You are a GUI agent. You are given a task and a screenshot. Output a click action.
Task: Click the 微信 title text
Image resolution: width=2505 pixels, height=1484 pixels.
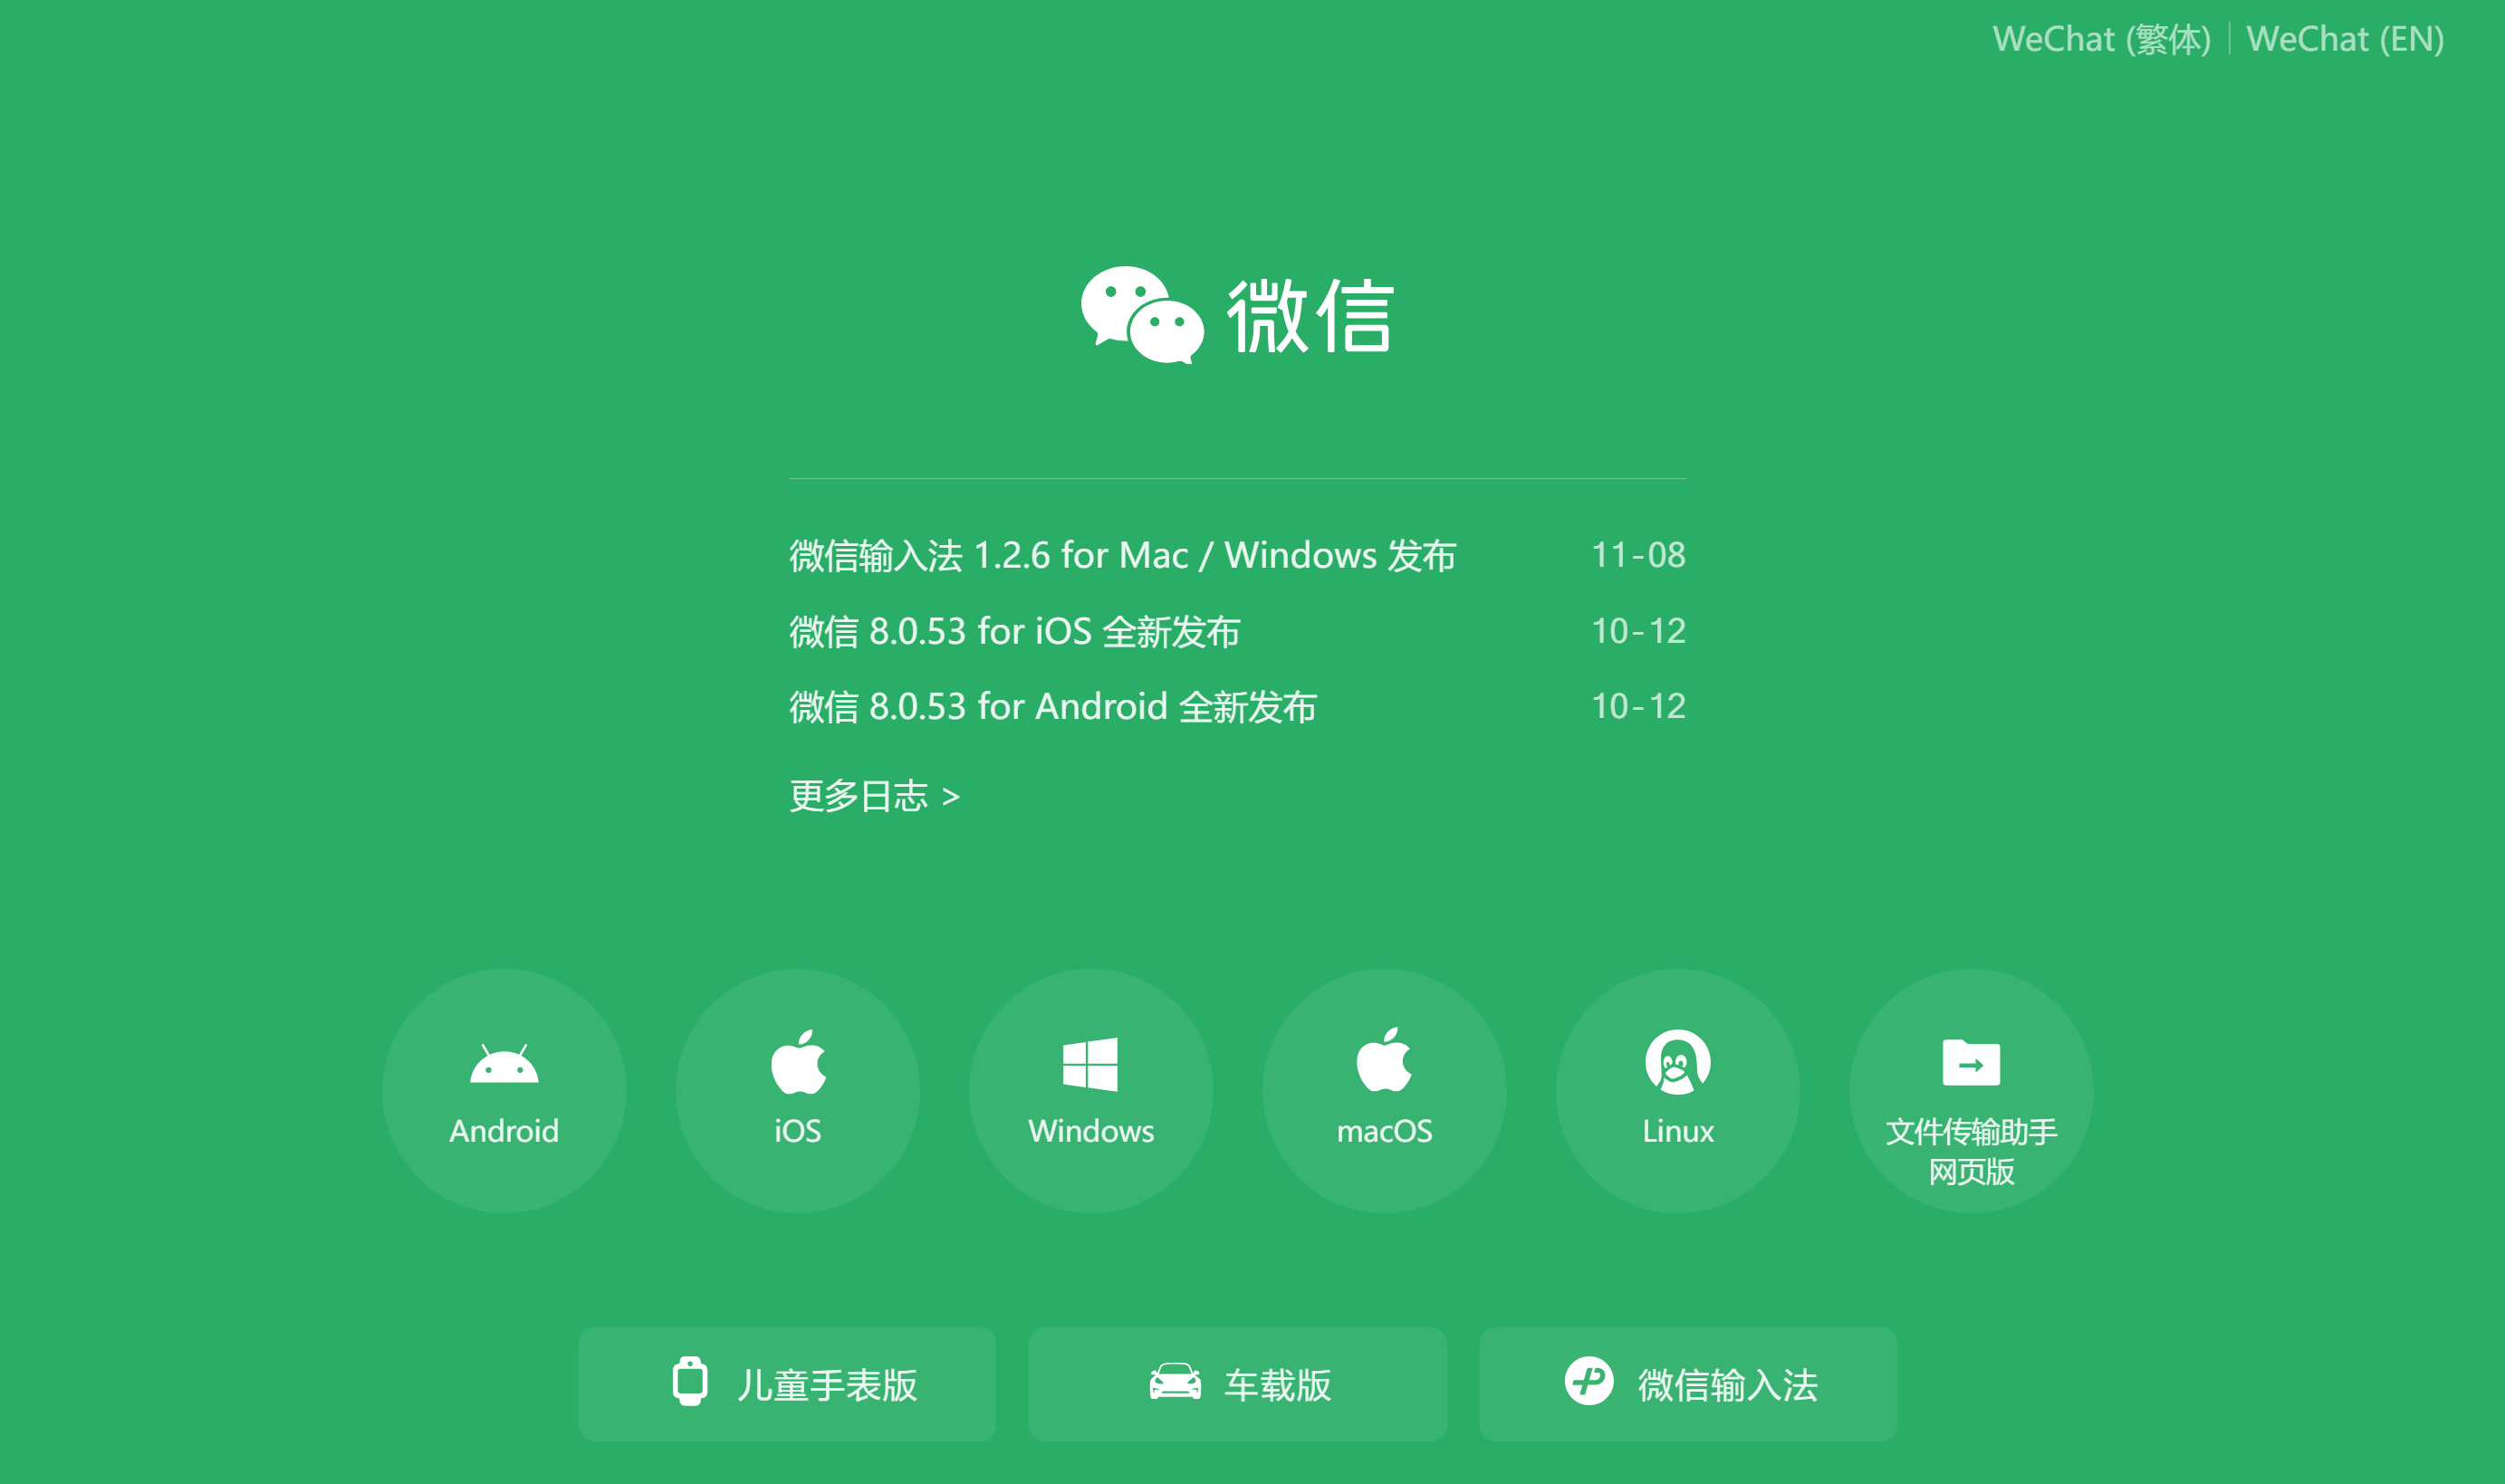[1310, 315]
